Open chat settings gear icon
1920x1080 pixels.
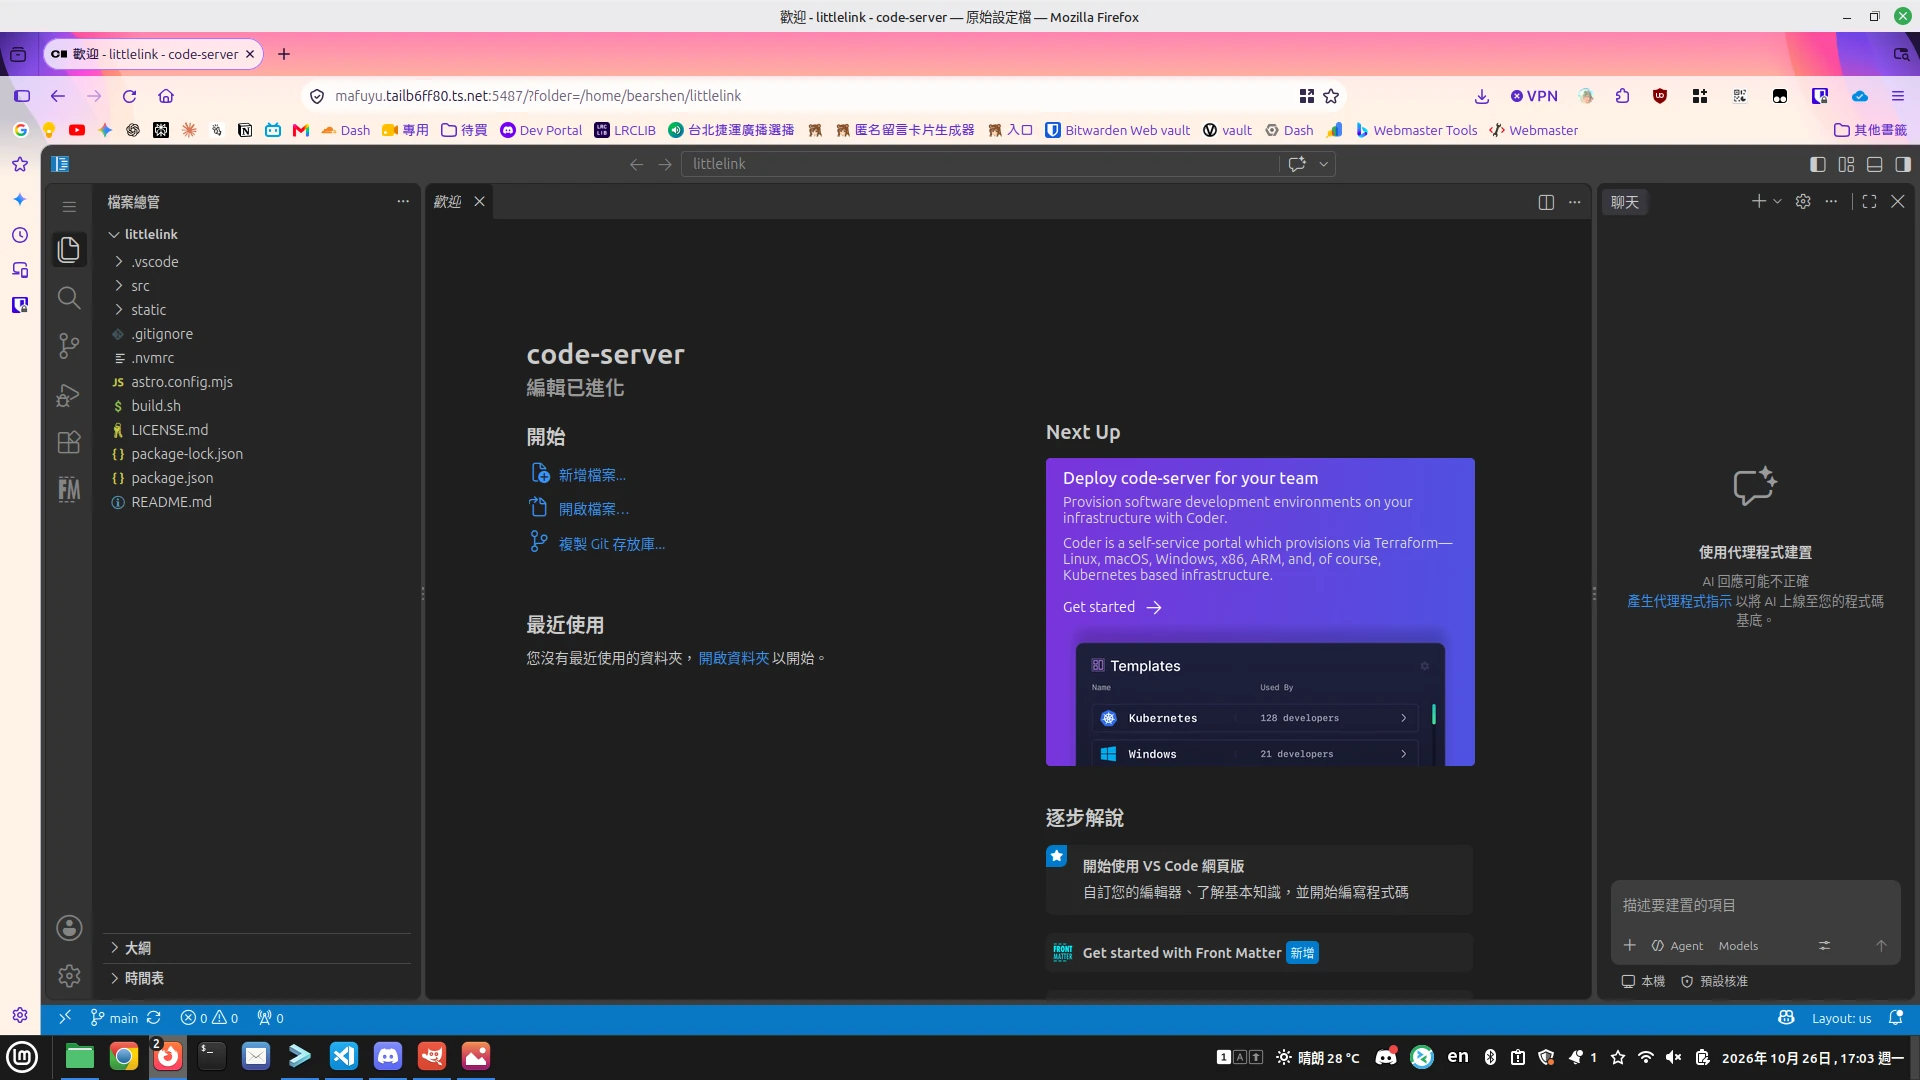(1803, 201)
